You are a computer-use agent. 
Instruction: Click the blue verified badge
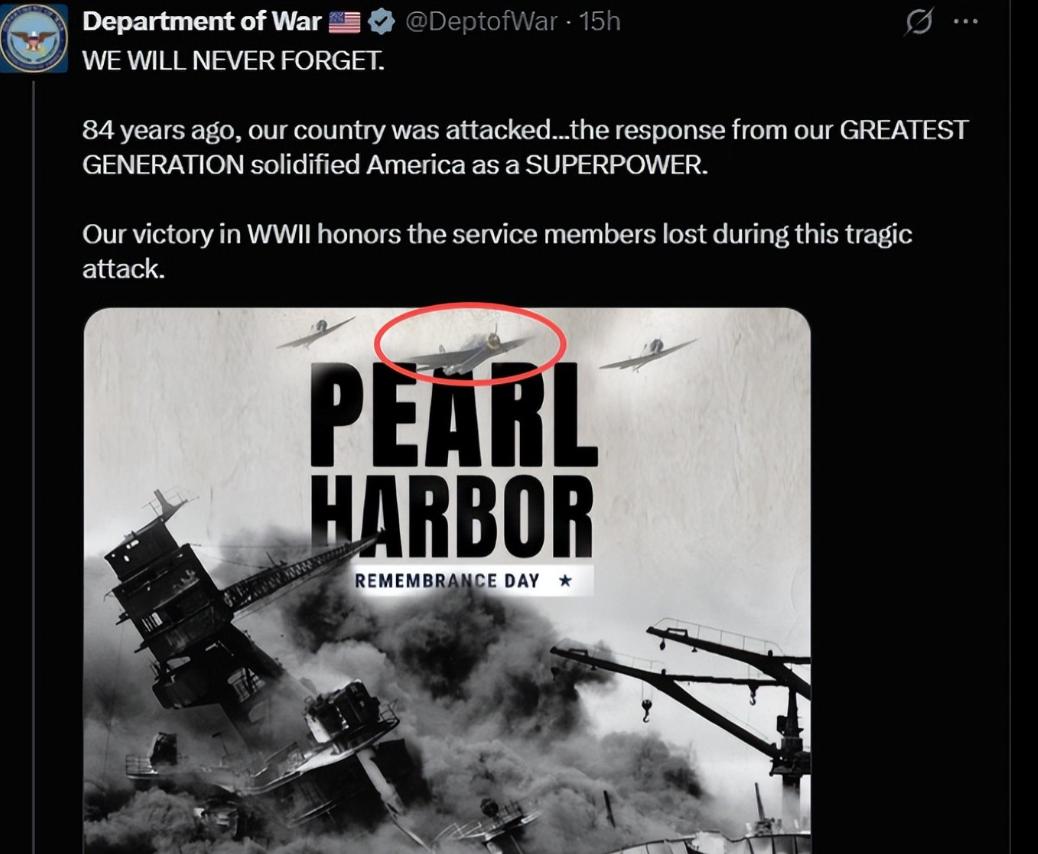pyautogui.click(x=380, y=22)
